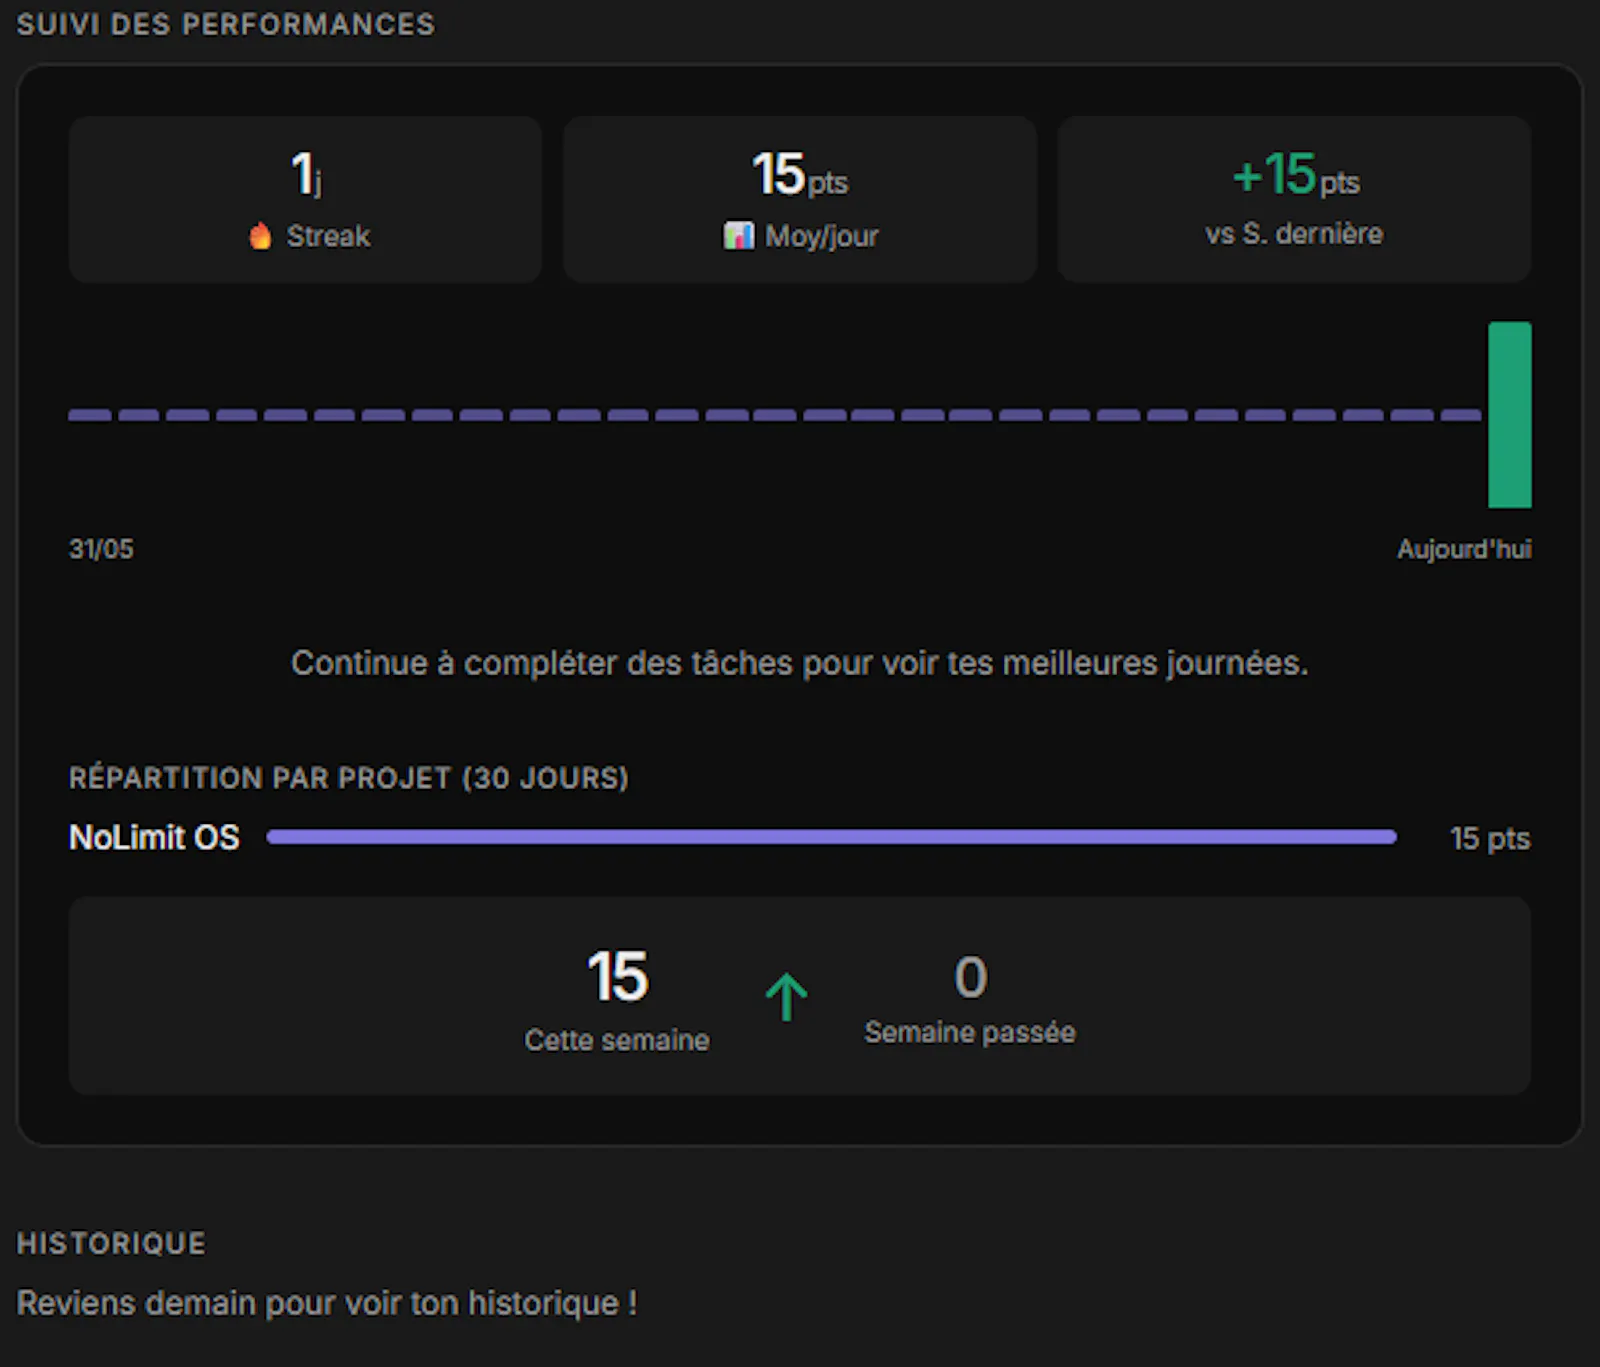Click the Moy/jour label text
1600x1367 pixels.
[x=822, y=236]
